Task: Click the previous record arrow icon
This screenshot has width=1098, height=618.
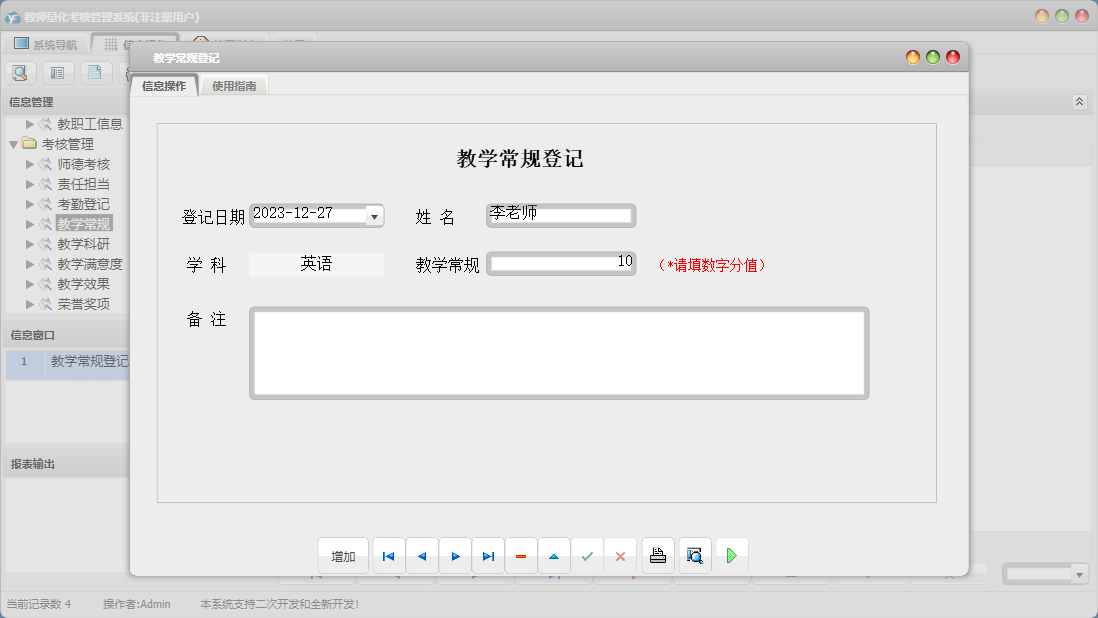Action: click(421, 555)
